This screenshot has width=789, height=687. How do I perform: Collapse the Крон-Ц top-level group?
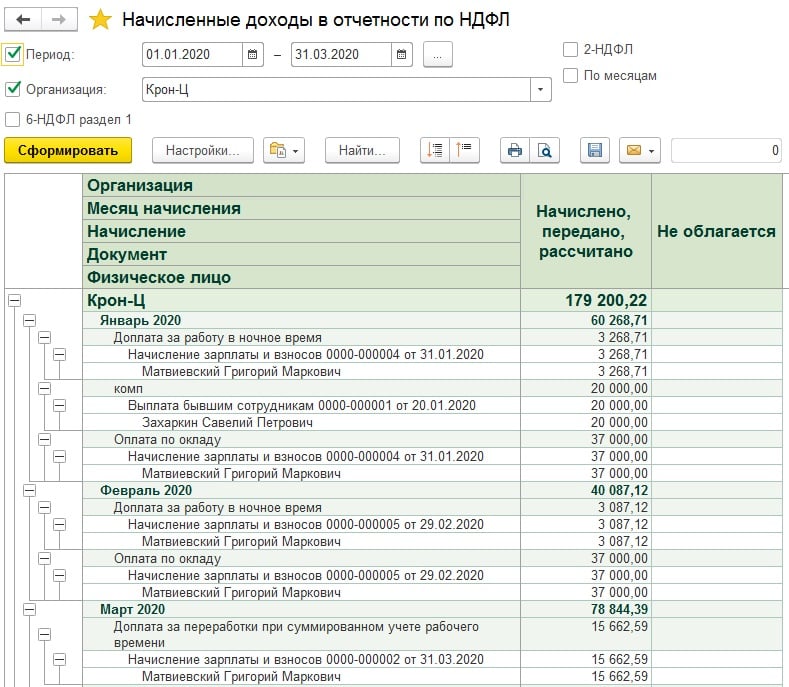click(14, 299)
